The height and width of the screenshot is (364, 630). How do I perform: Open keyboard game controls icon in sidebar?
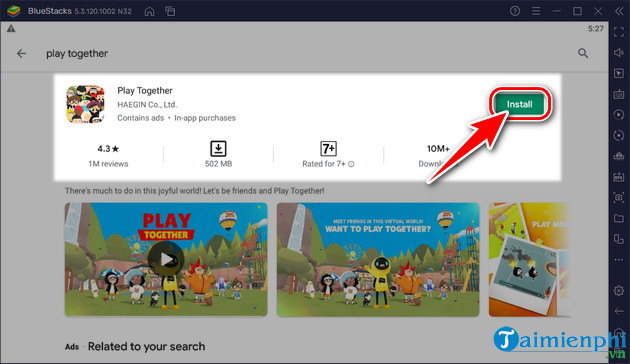point(619,94)
